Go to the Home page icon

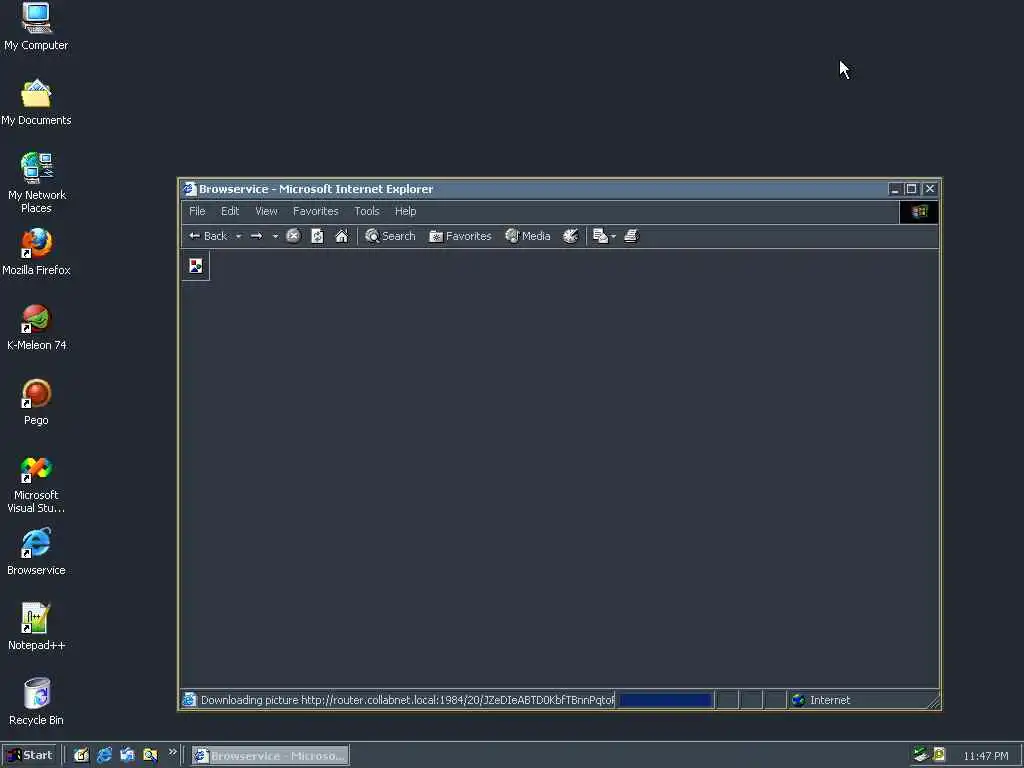click(342, 236)
